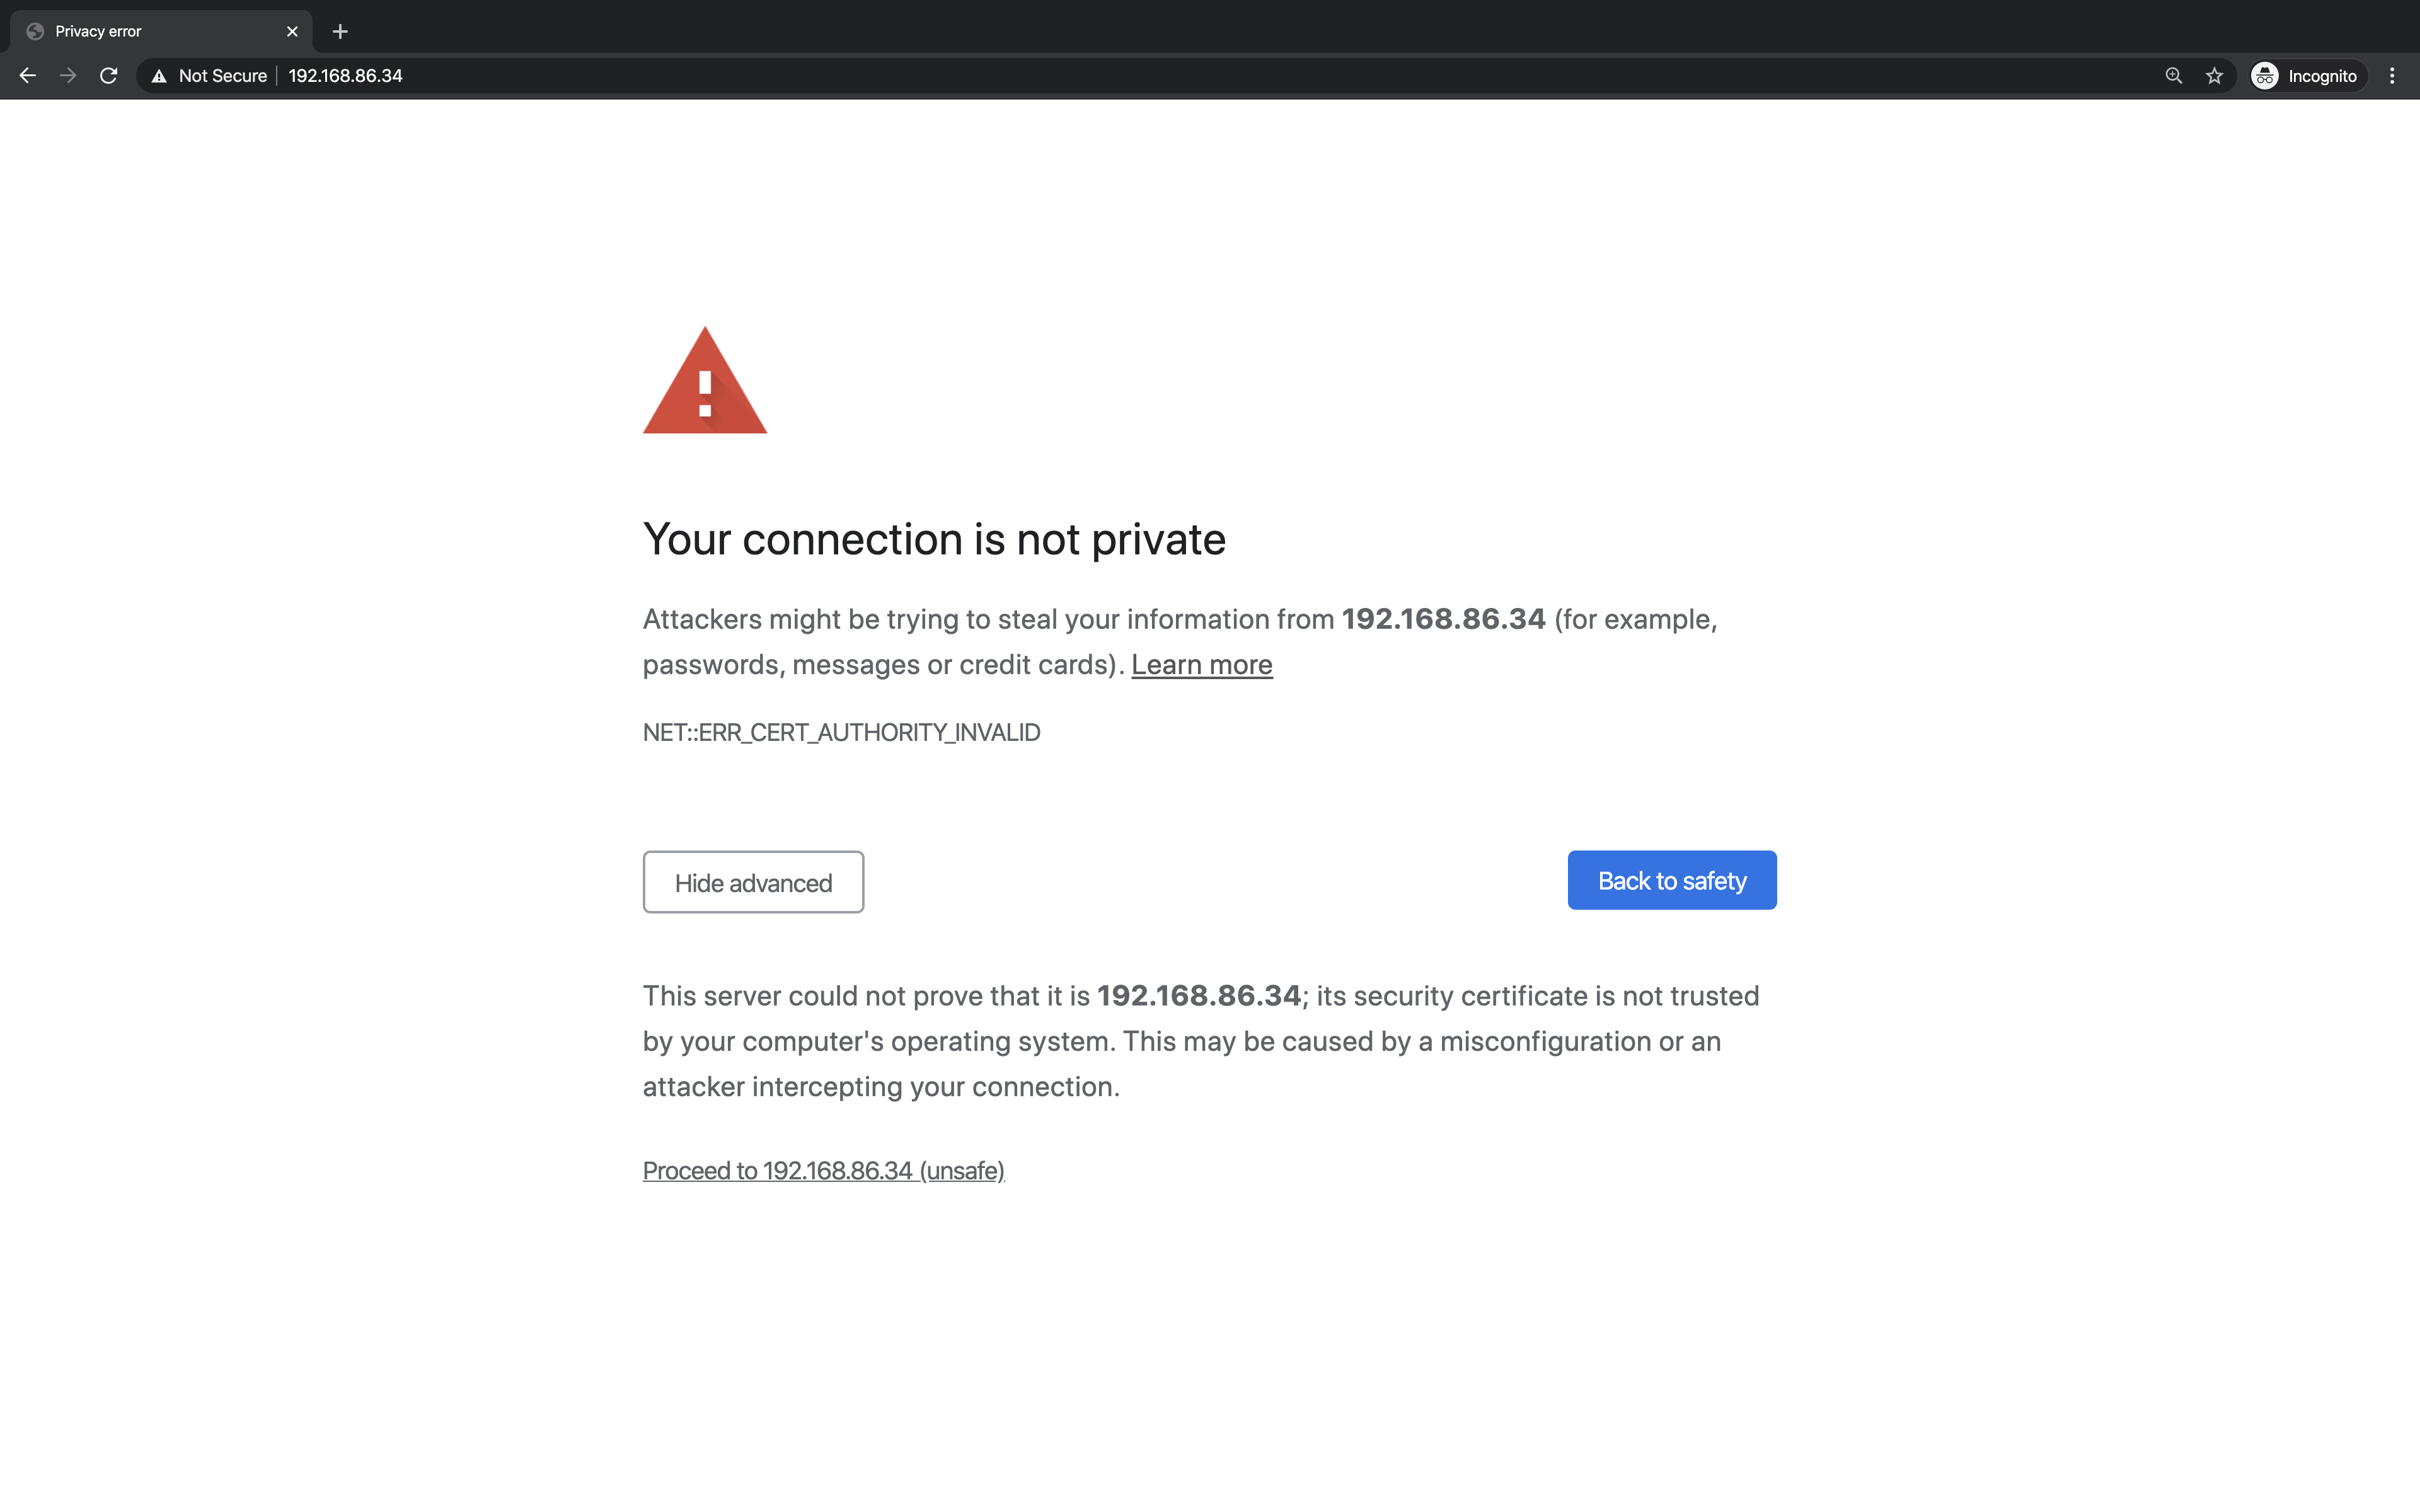The image size is (2420, 1512).
Task: Click the NET::ERR_CERT_AUTHORITY_INVALID error code
Action: pyautogui.click(x=841, y=733)
